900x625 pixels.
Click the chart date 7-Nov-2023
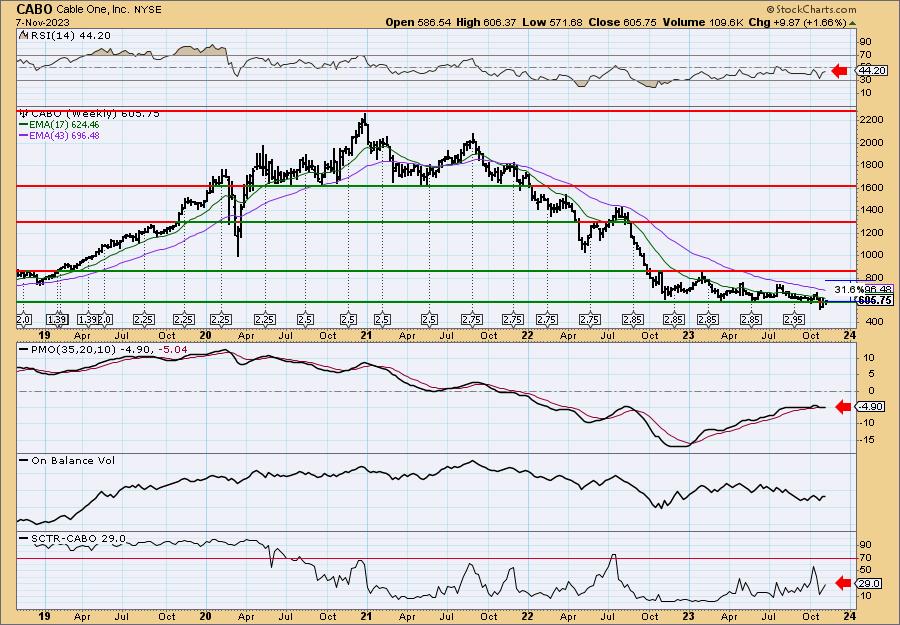(43, 22)
